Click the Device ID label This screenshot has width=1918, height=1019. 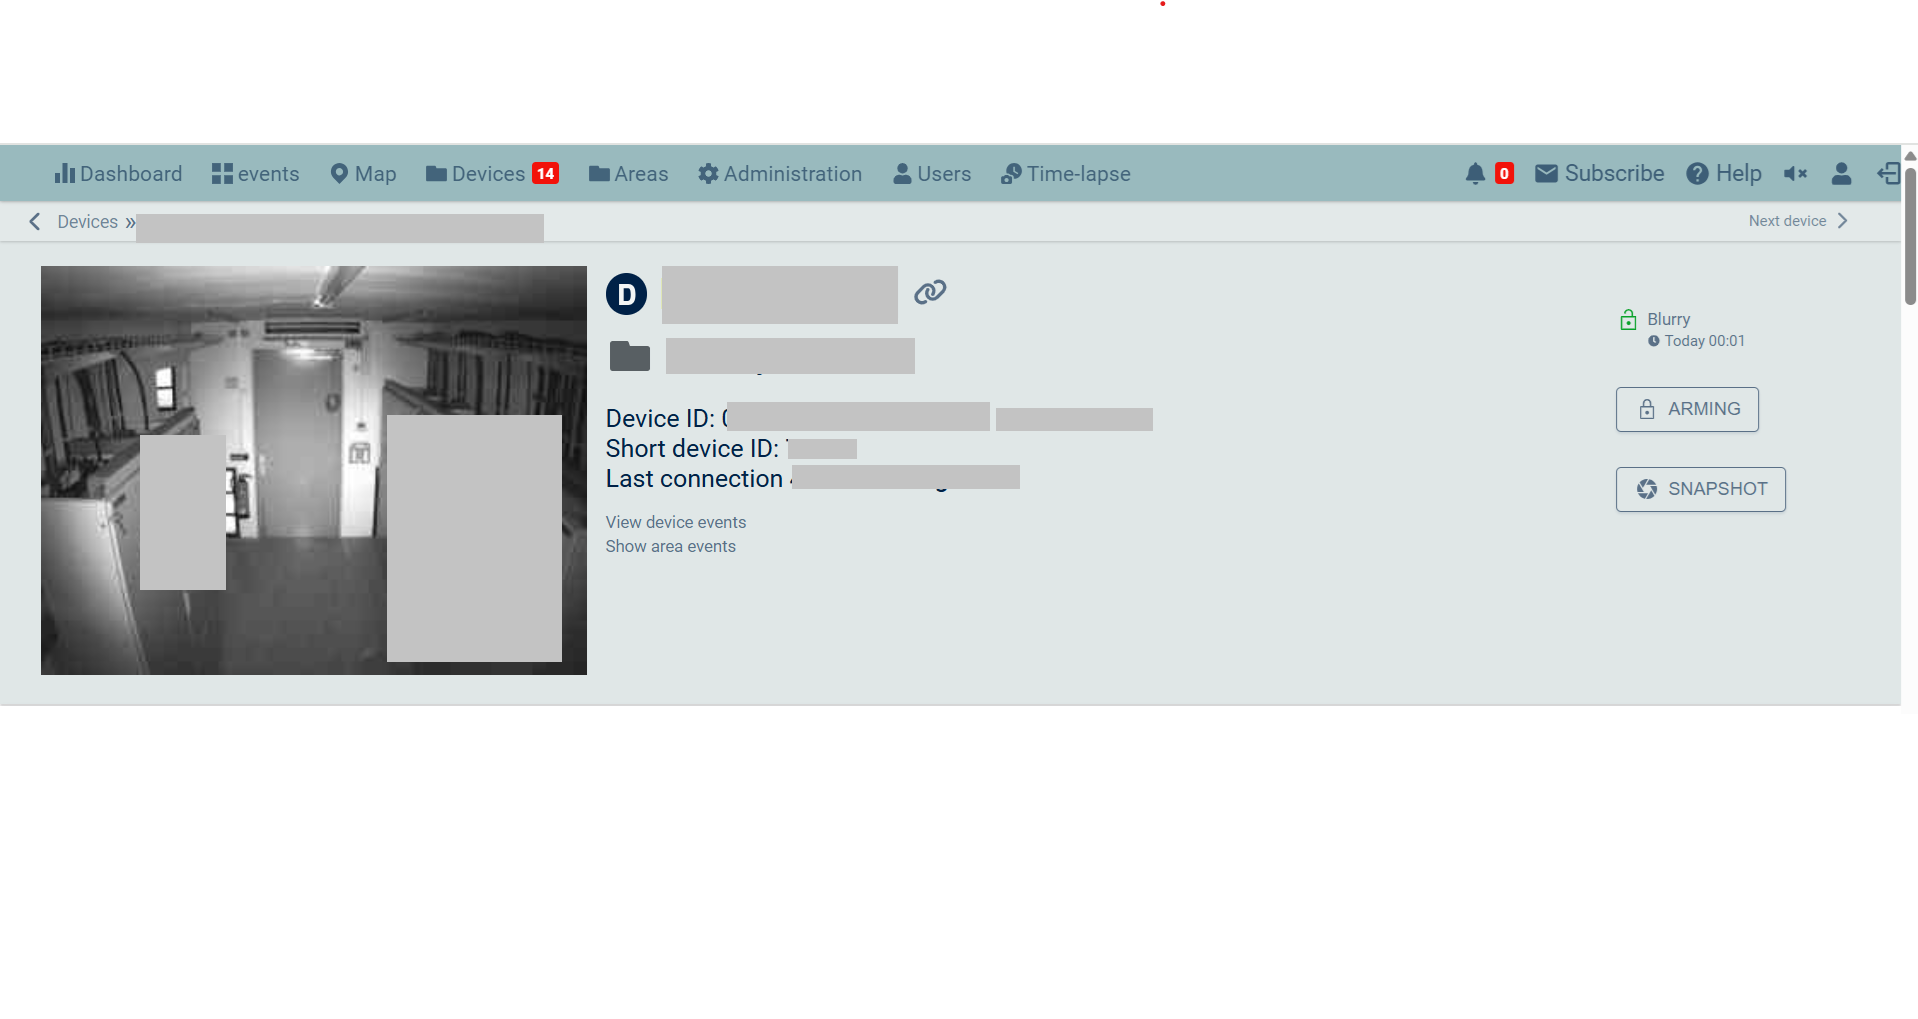(660, 418)
